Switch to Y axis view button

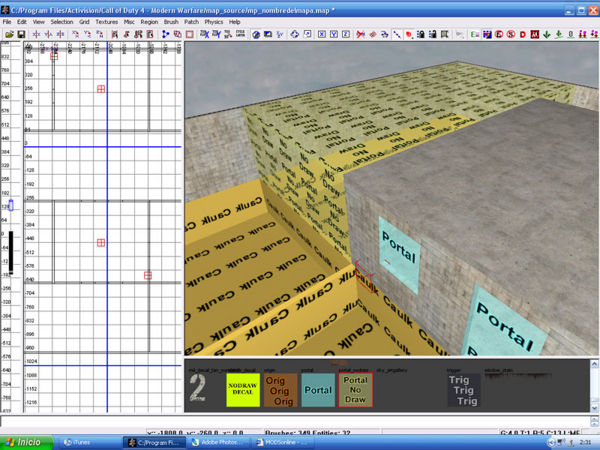334,34
